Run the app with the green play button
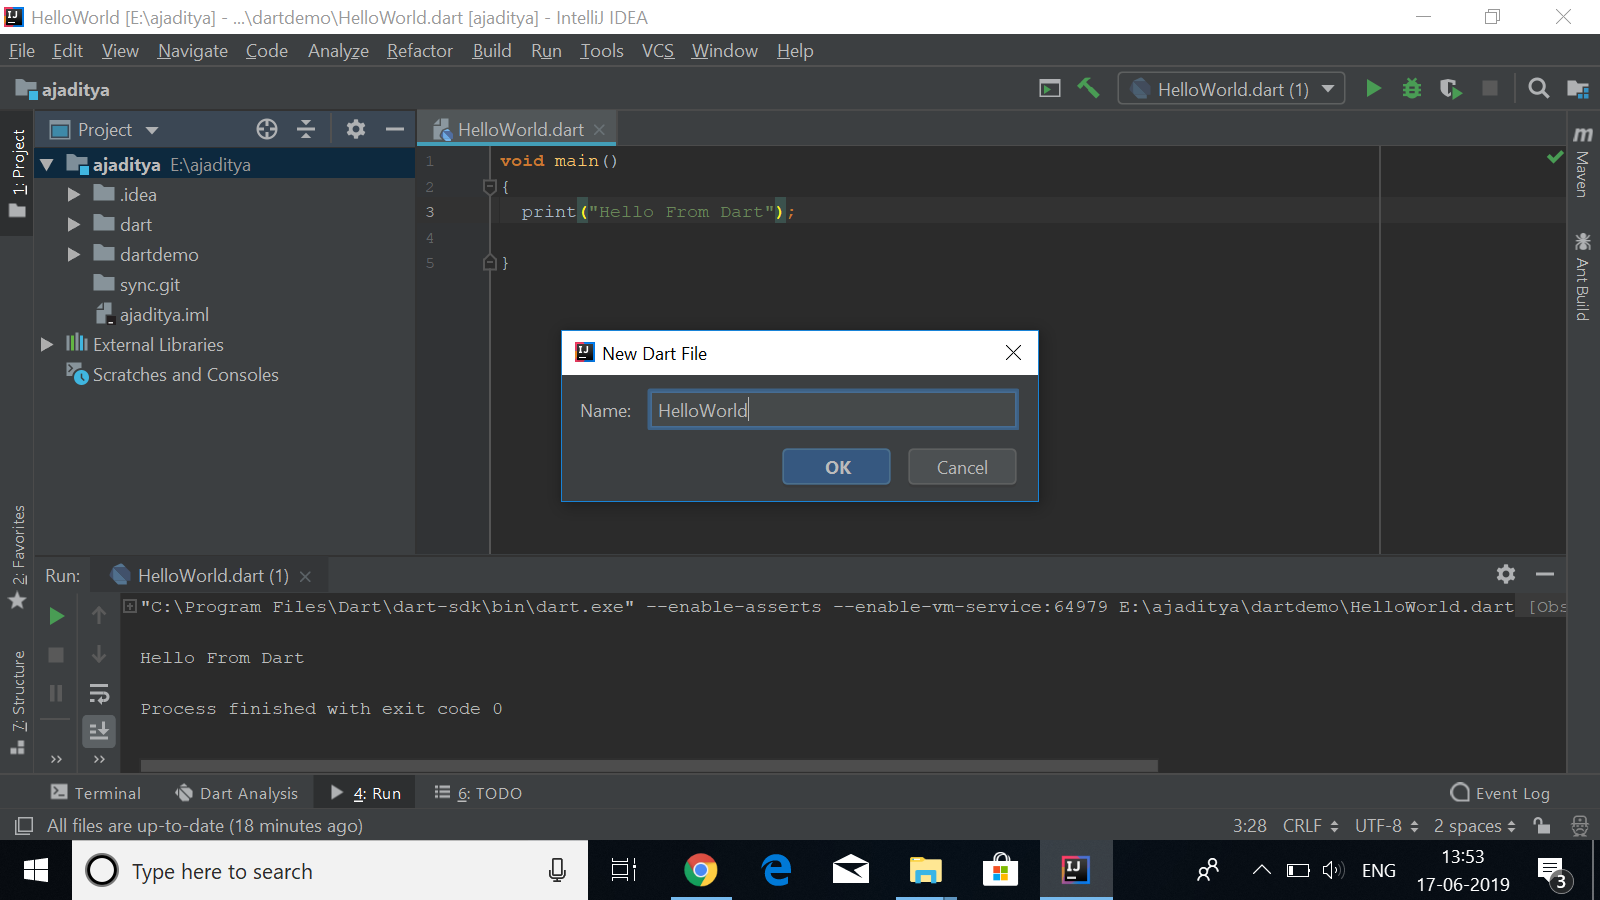Viewport: 1600px width, 900px height. point(1373,88)
